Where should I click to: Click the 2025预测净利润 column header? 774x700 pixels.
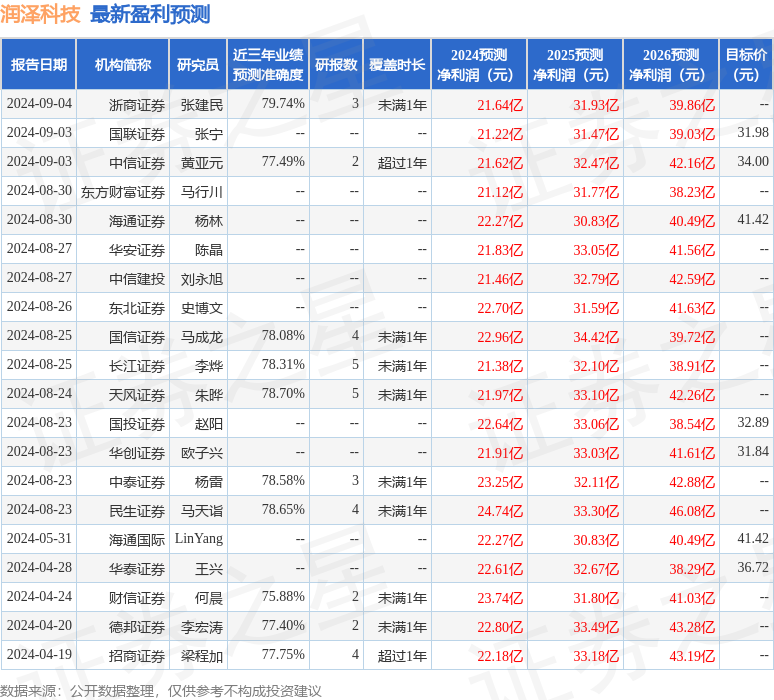(575, 65)
